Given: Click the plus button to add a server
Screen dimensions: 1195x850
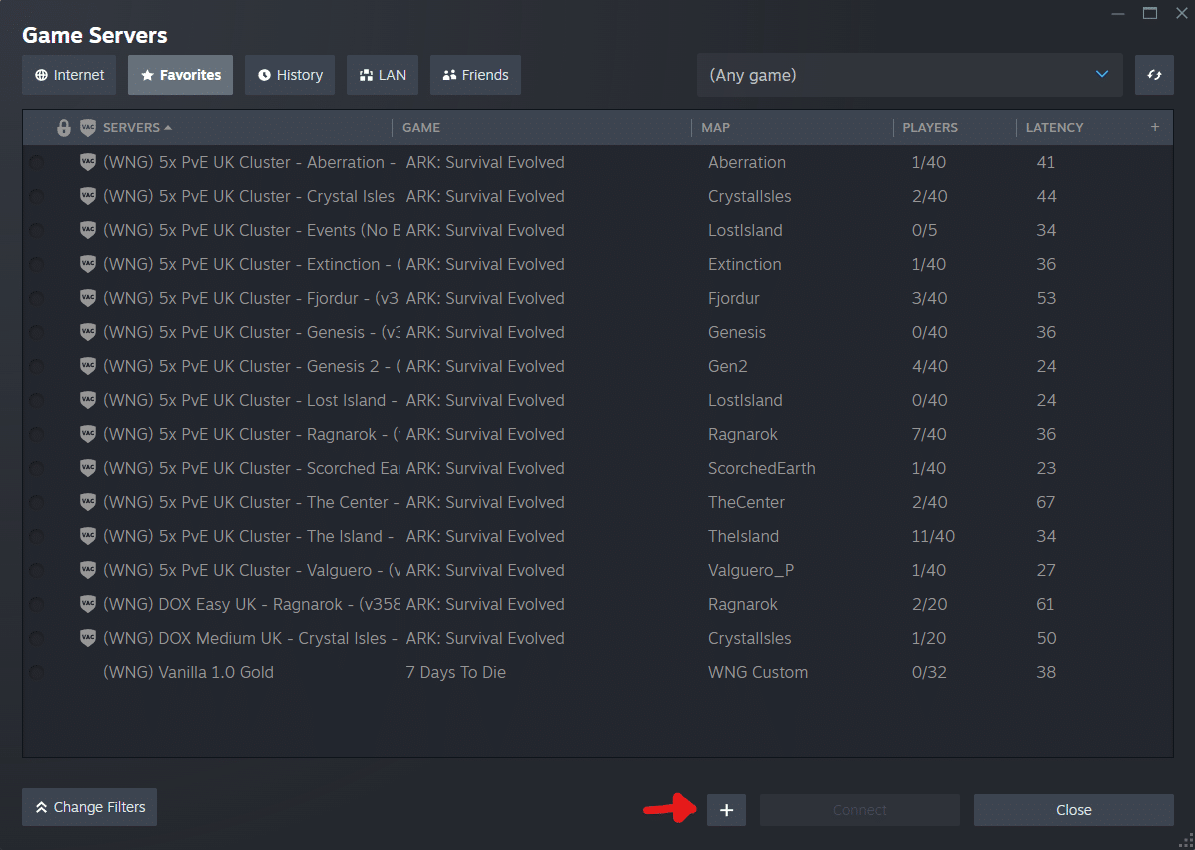Looking at the screenshot, I should pyautogui.click(x=726, y=810).
